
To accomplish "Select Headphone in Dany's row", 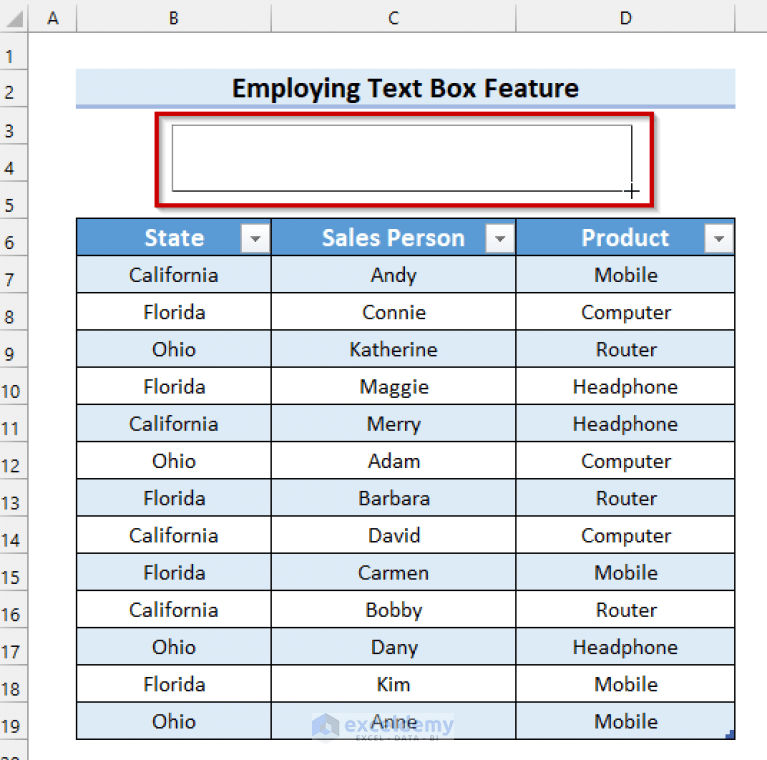I will (625, 647).
